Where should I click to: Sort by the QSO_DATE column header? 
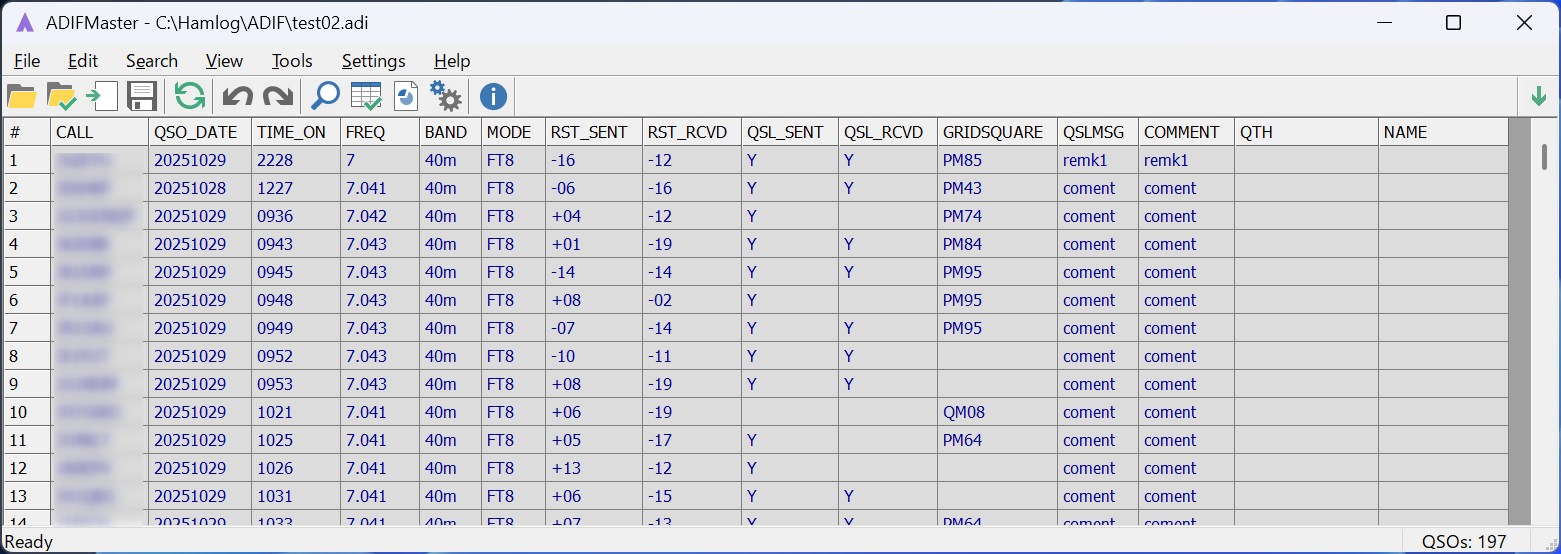pyautogui.click(x=198, y=132)
